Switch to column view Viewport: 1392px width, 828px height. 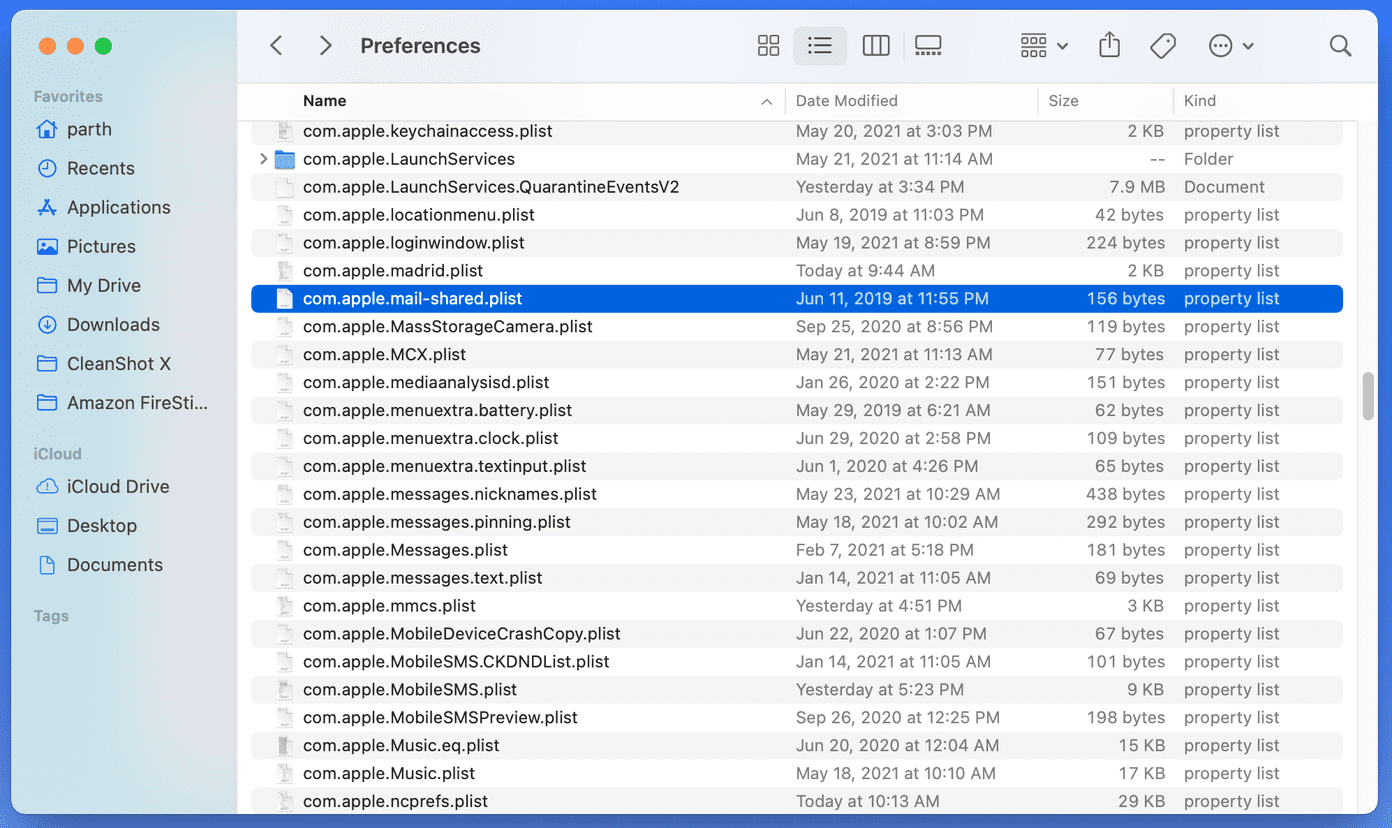click(876, 46)
